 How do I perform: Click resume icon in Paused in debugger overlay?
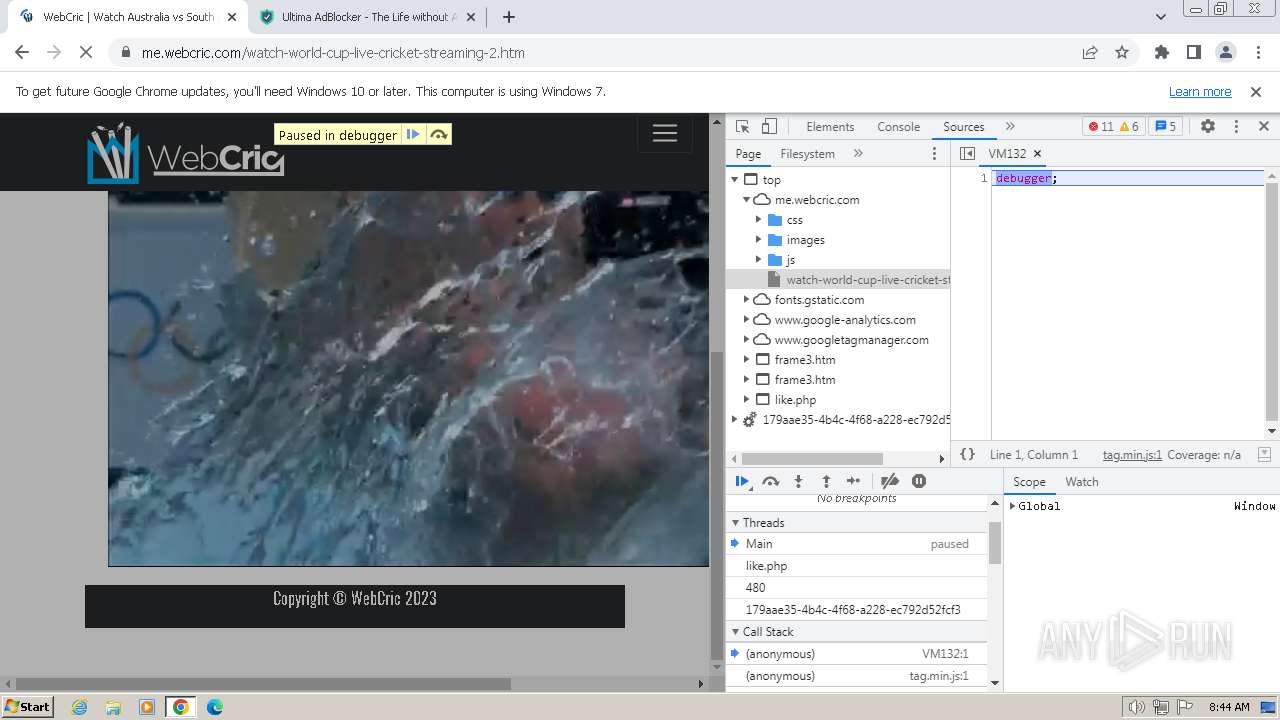413,135
